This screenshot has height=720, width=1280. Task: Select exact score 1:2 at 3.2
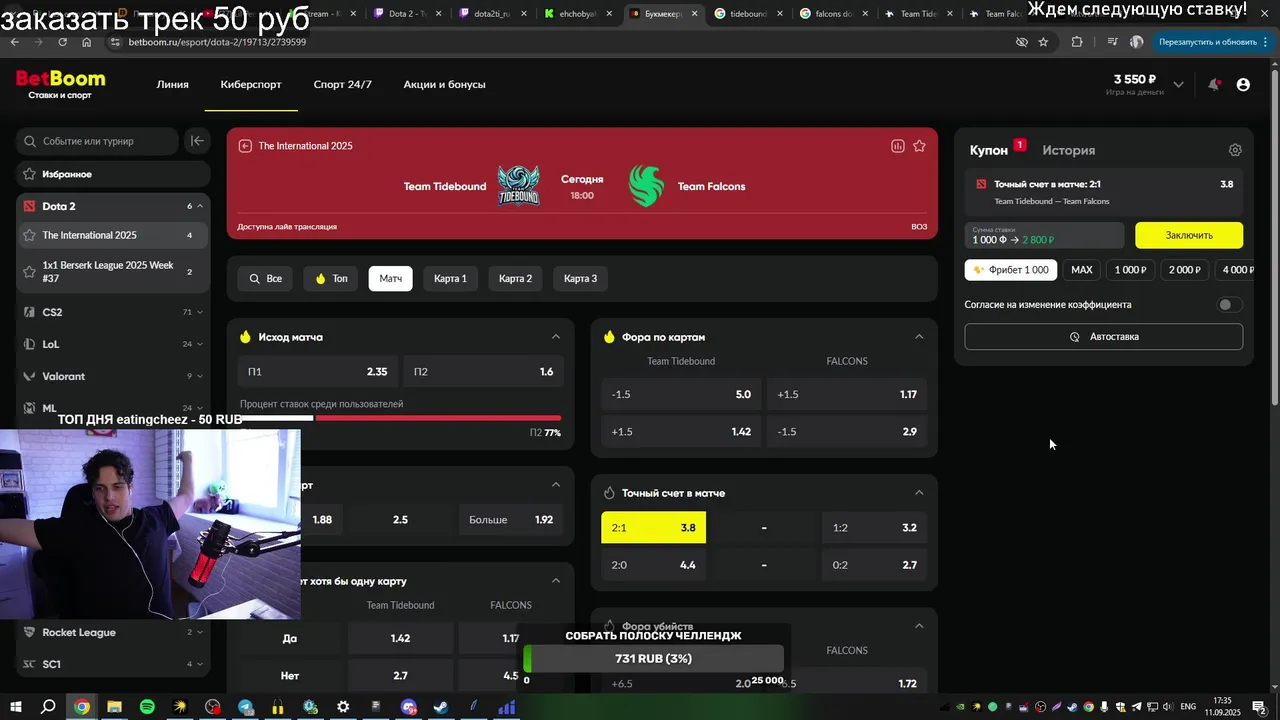[874, 527]
